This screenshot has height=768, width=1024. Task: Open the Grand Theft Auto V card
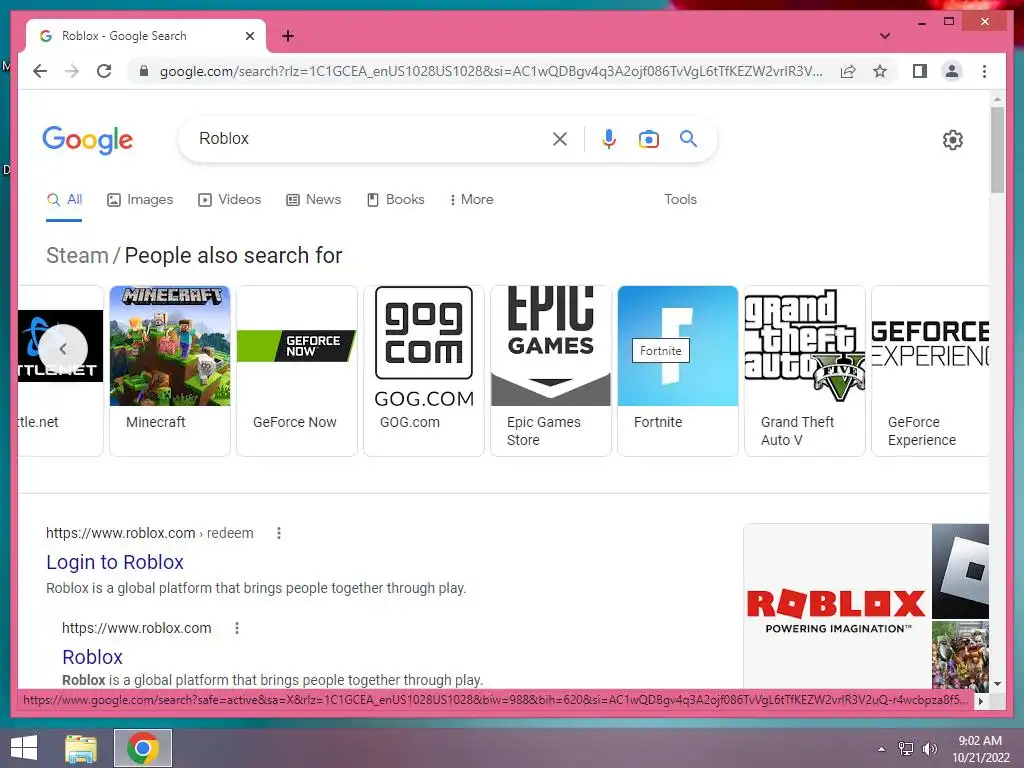(805, 370)
